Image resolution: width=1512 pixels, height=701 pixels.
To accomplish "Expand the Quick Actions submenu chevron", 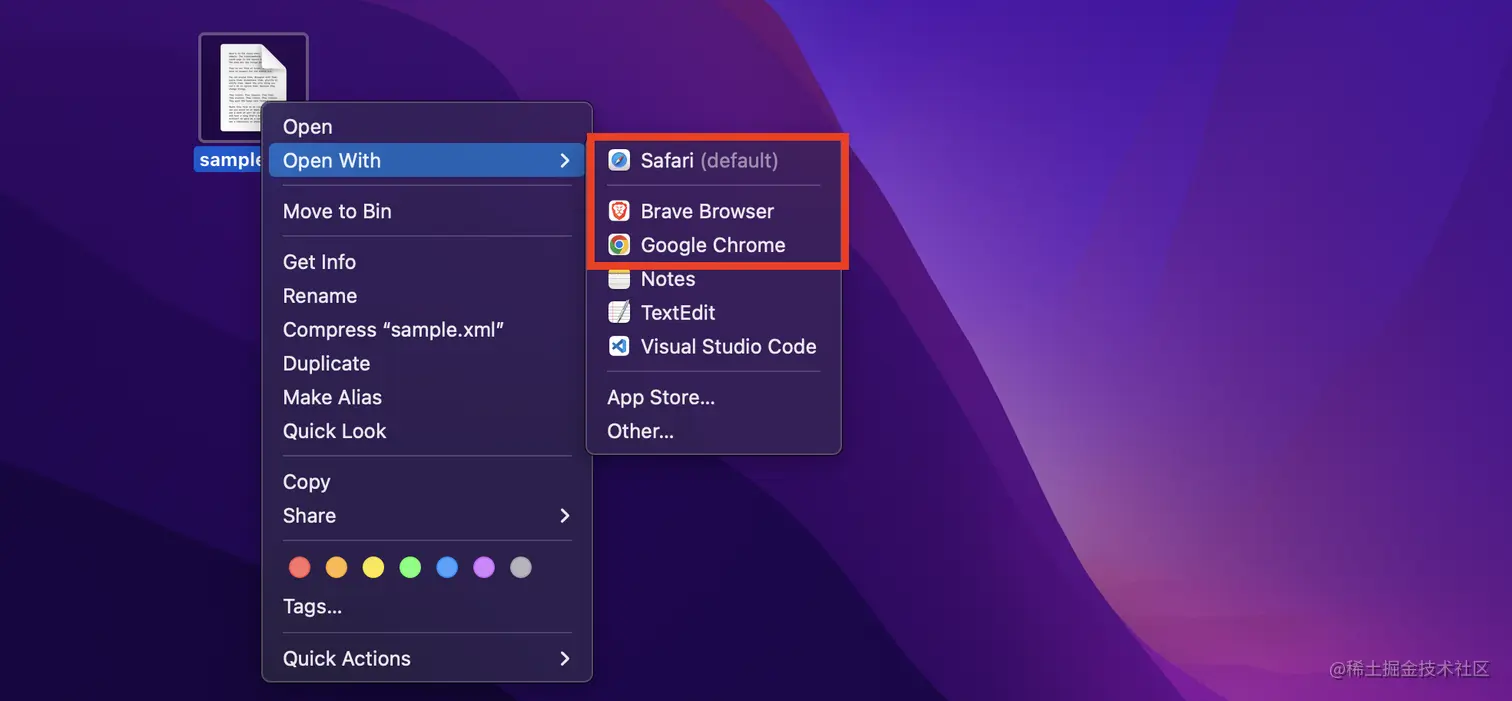I will (x=565, y=658).
